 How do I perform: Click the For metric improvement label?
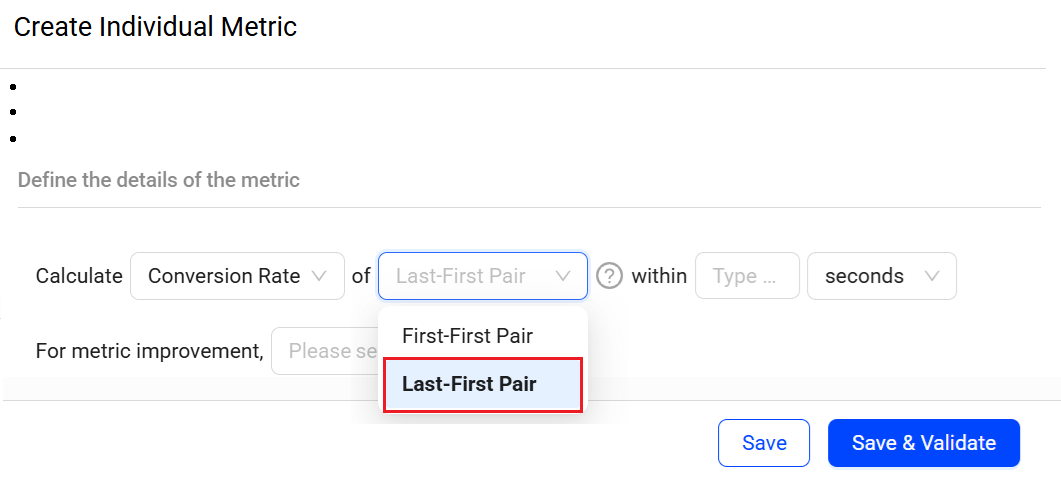tap(149, 352)
